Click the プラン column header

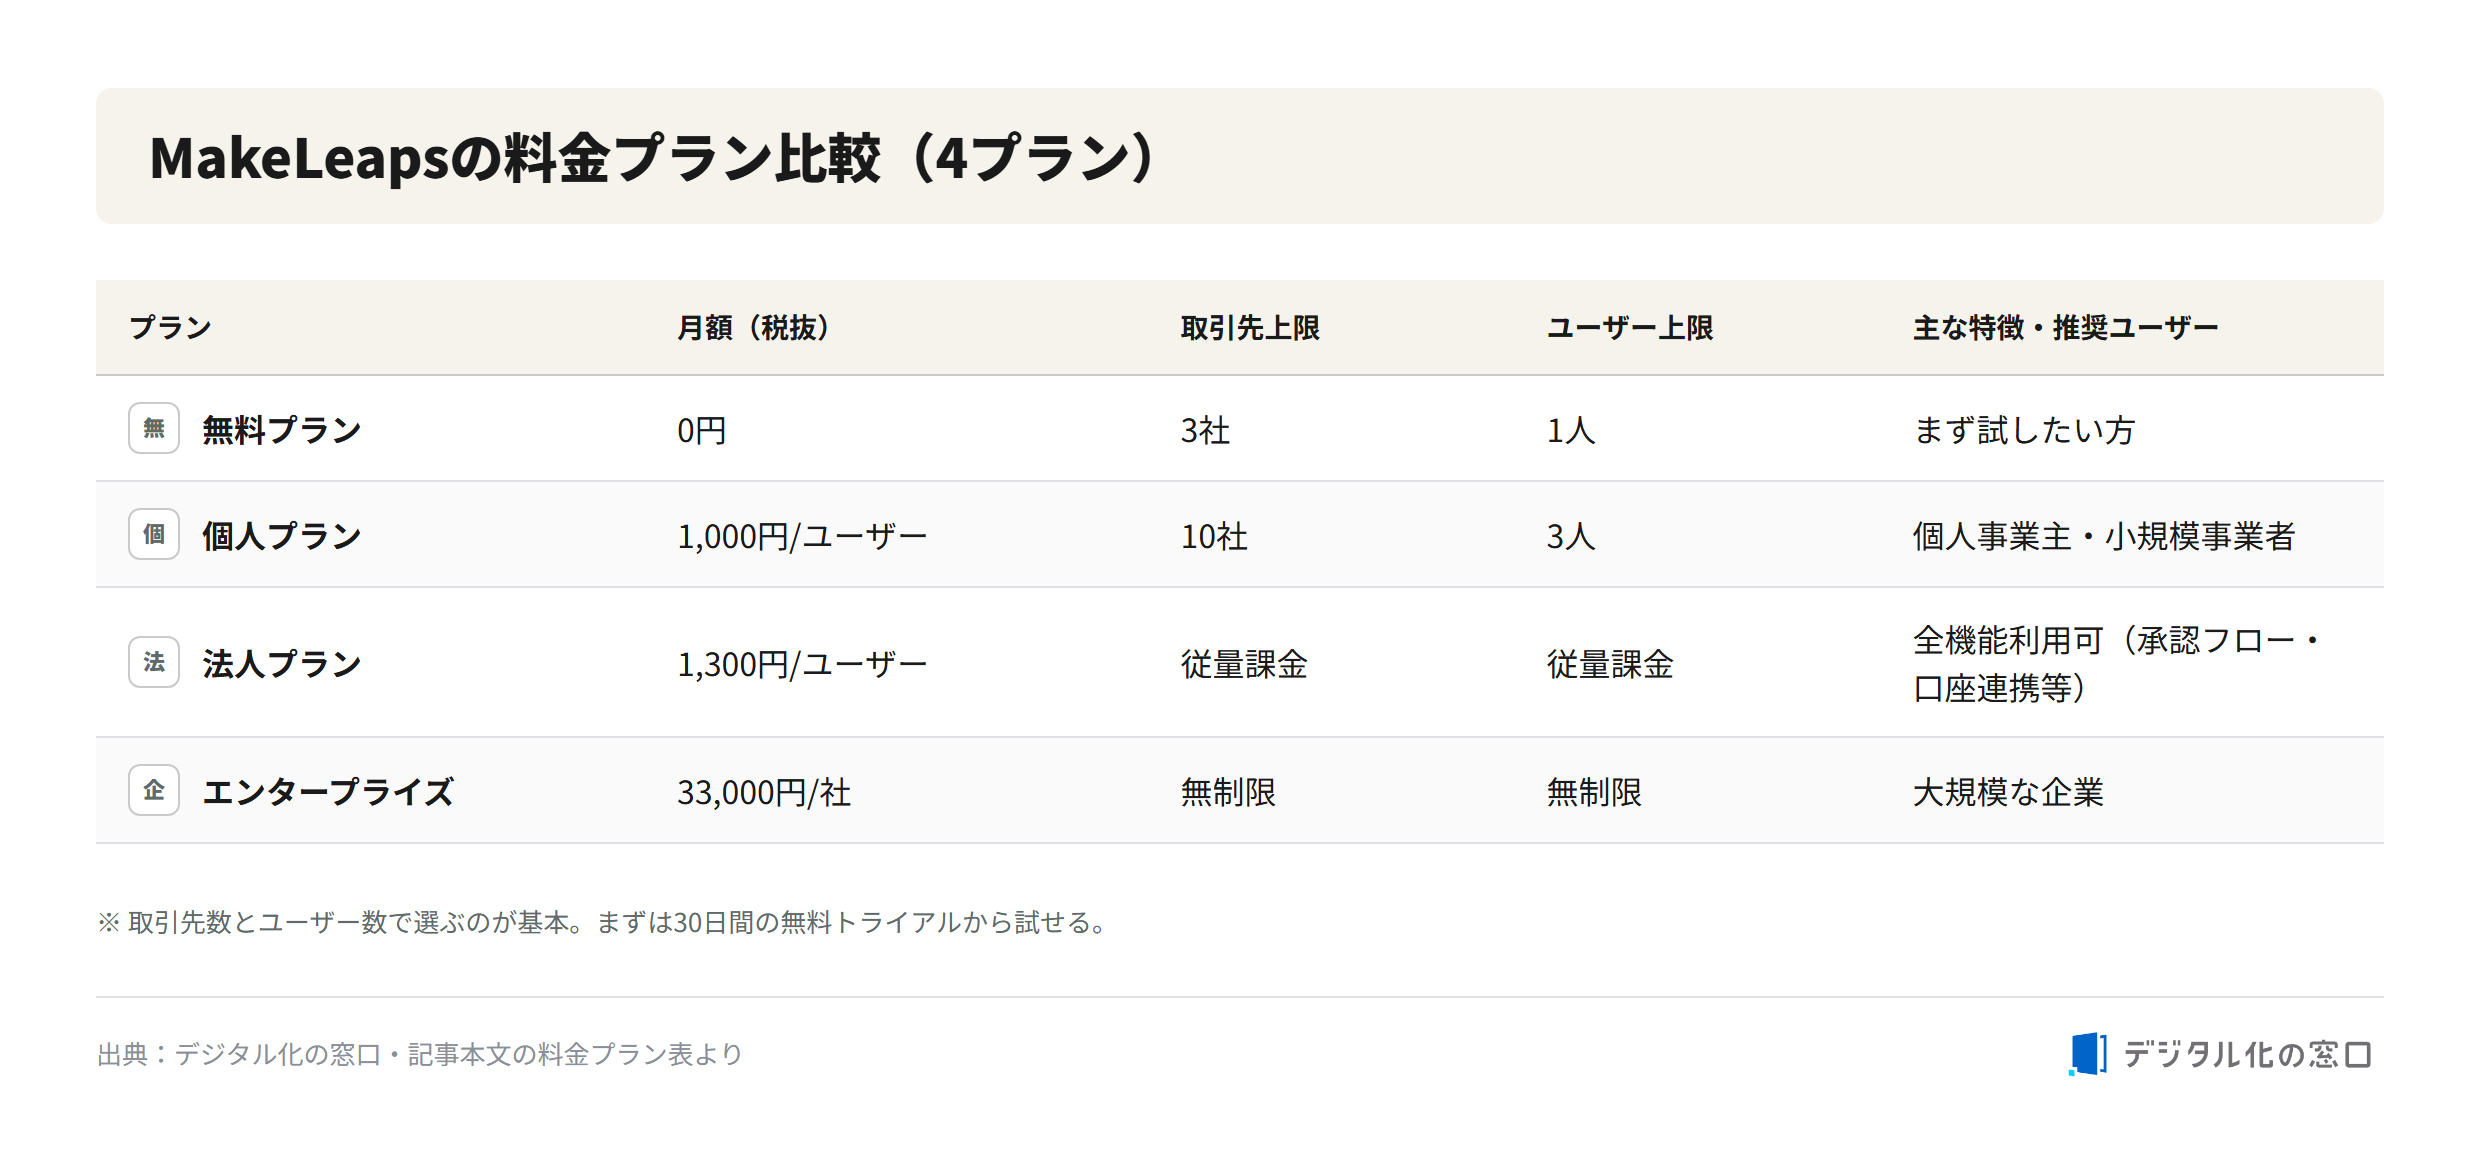[x=170, y=327]
